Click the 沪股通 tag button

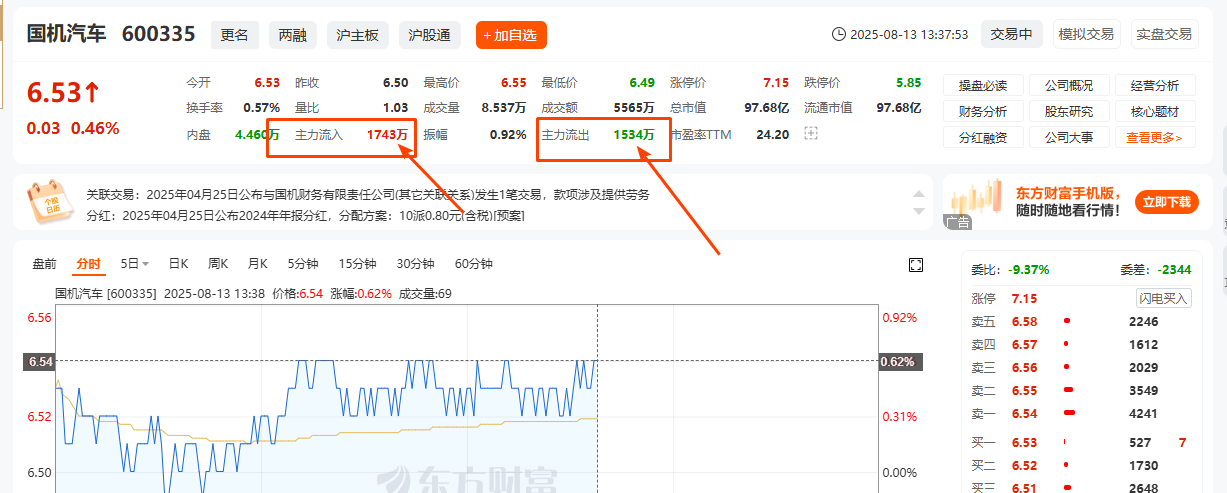click(x=429, y=35)
